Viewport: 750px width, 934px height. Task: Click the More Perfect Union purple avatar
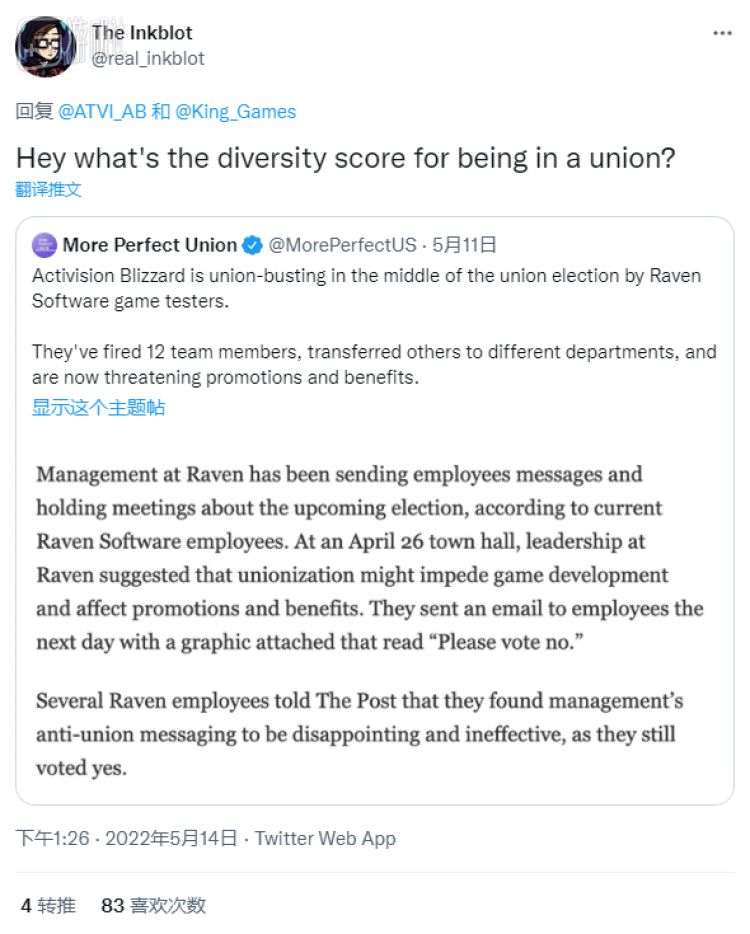pyautogui.click(x=44, y=245)
